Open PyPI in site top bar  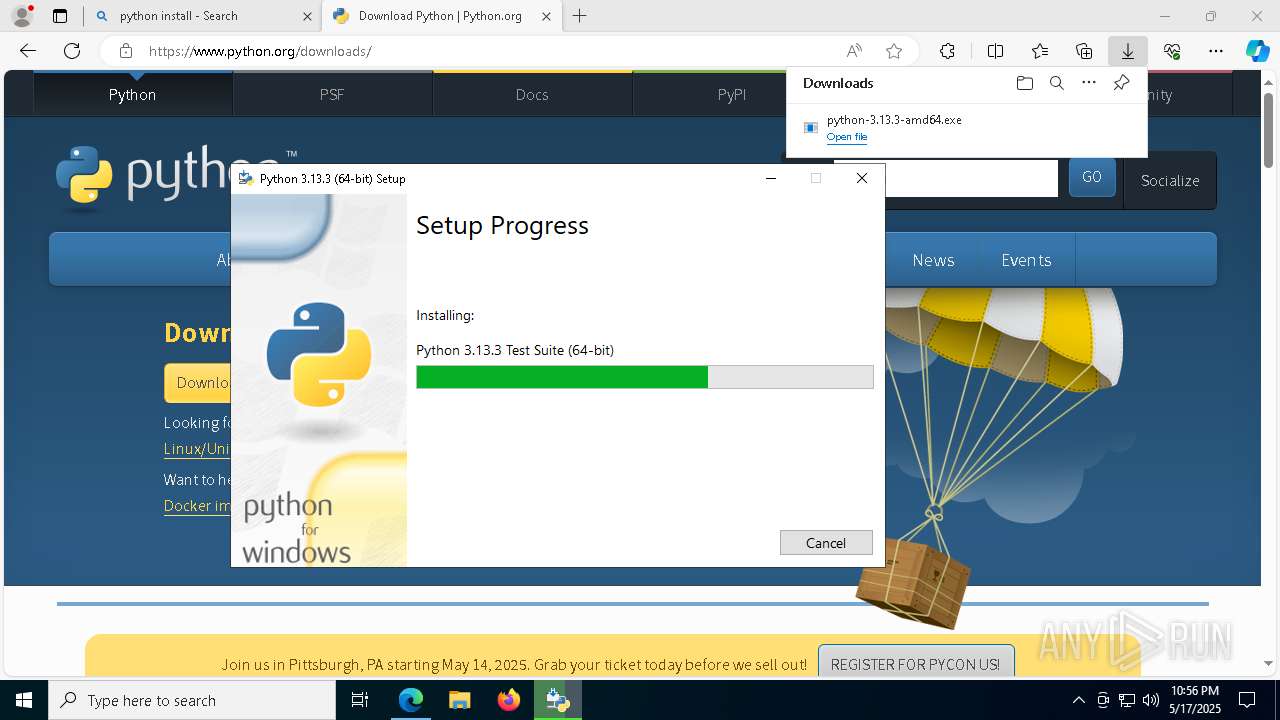coord(732,94)
